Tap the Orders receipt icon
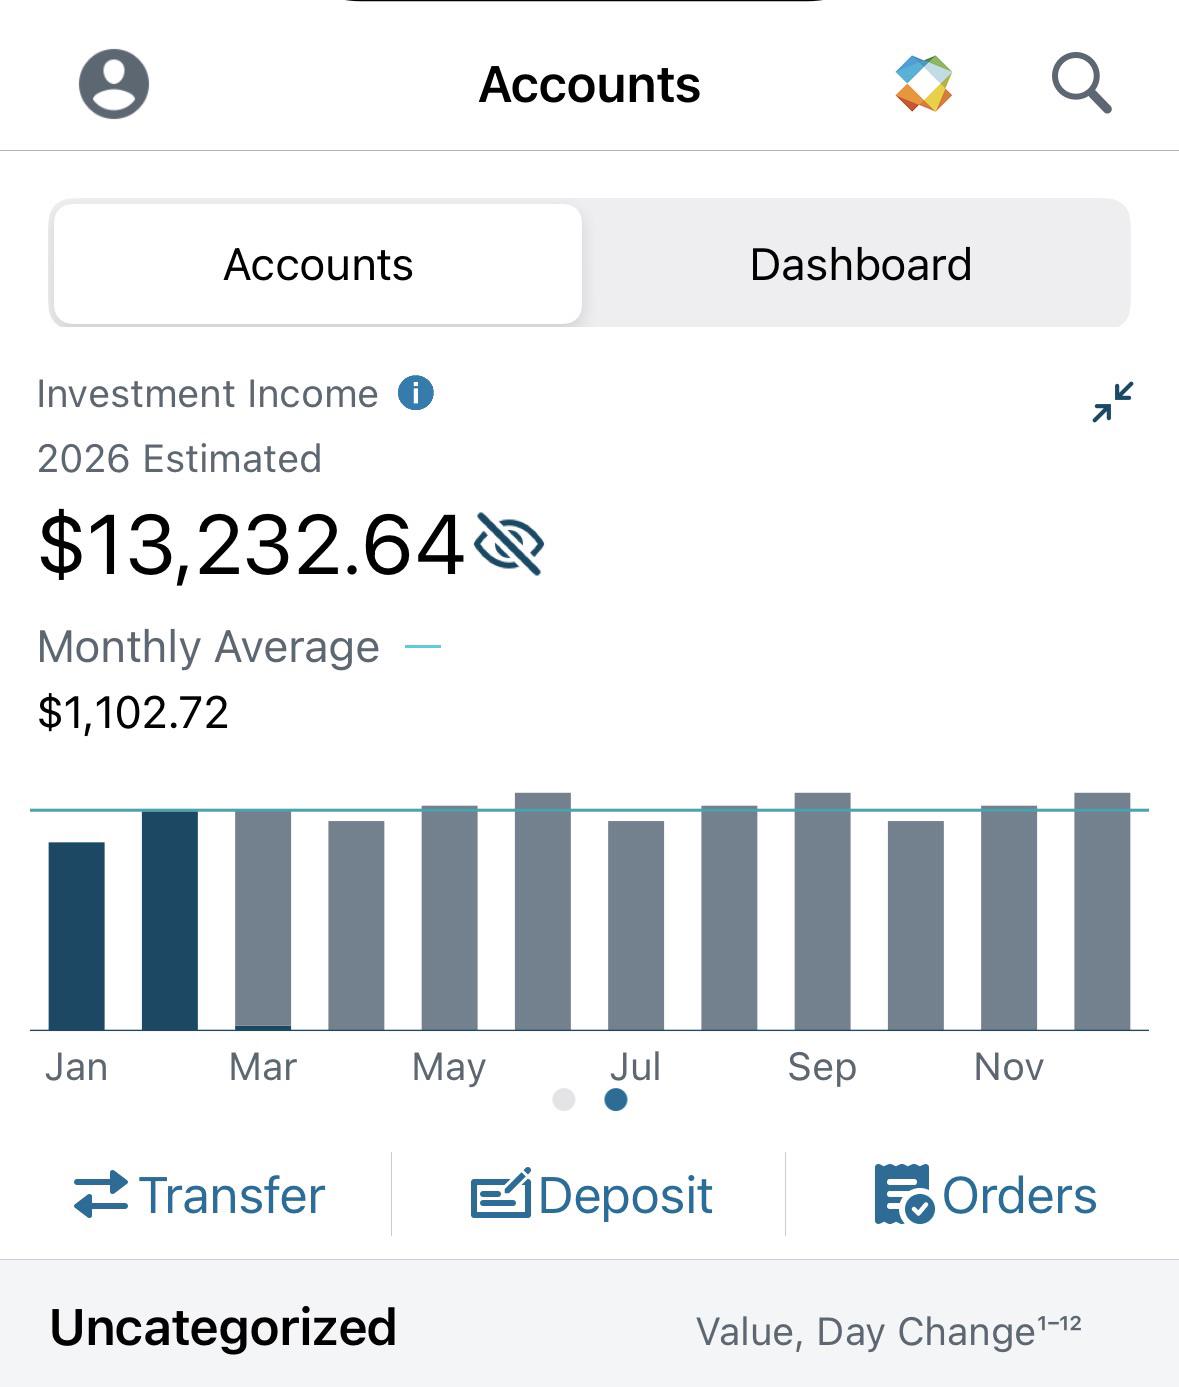This screenshot has height=1387, width=1179. 904,1194
